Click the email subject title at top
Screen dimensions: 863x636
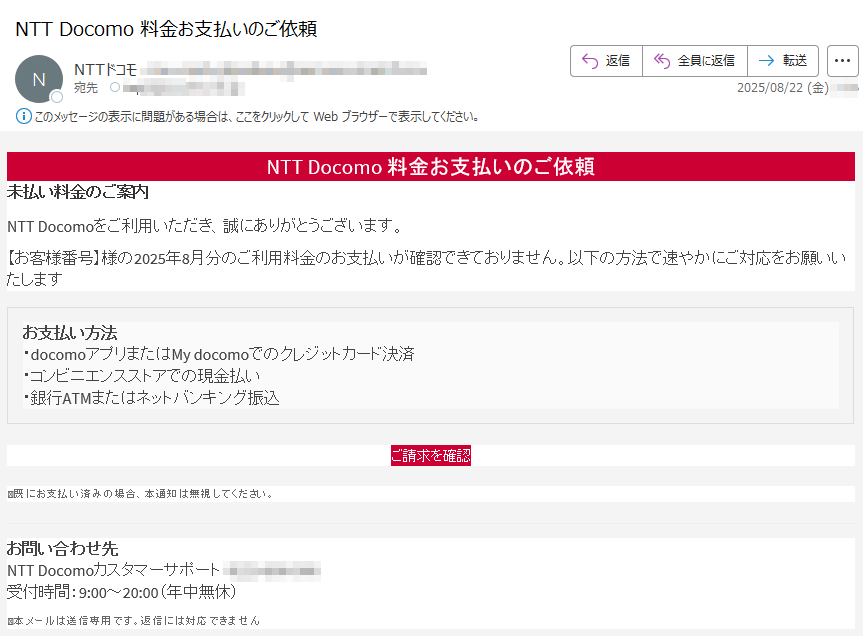[x=166, y=29]
